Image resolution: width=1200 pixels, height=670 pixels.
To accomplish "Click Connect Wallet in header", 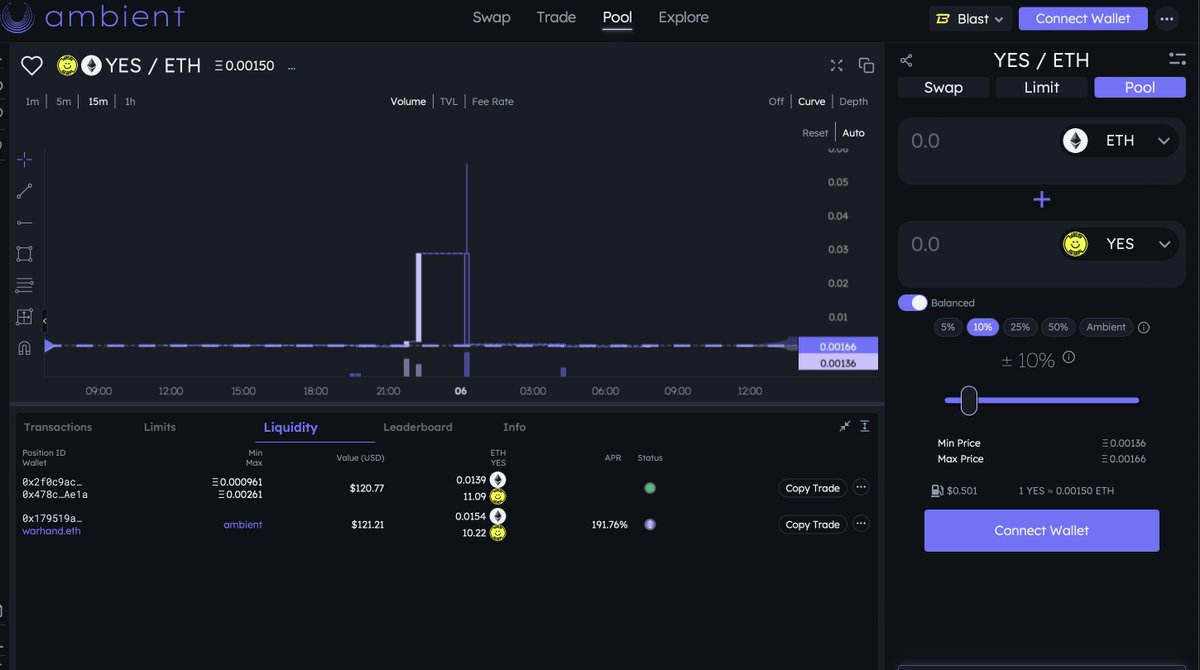I will (1083, 19).
